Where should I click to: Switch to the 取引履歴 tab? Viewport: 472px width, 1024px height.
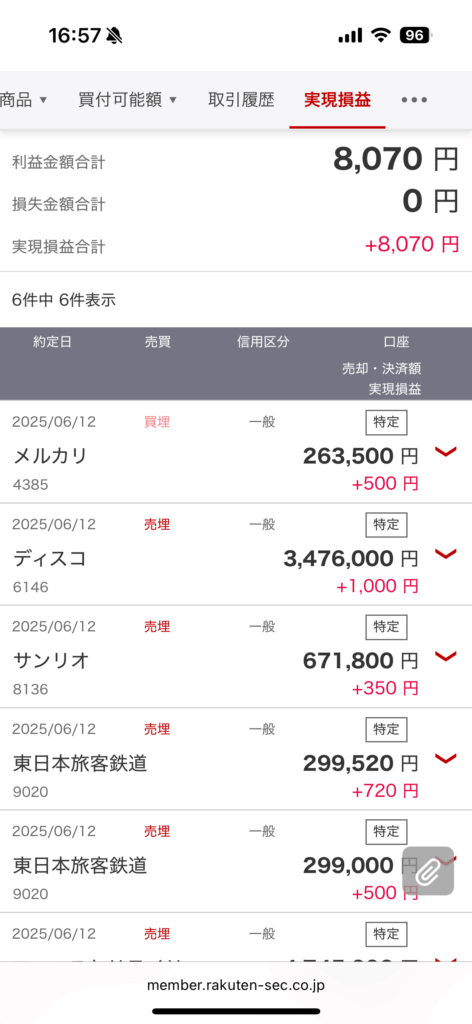click(x=241, y=100)
